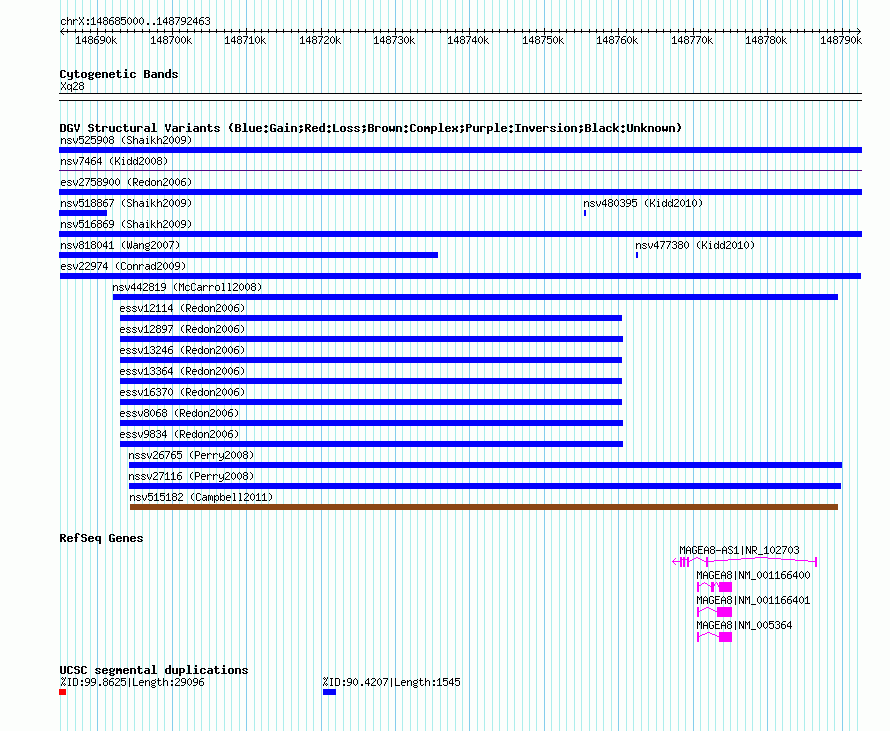This screenshot has height=731, width=890.
Task: Click the nsv480395 (Kidd2010) label
Action: 643,203
